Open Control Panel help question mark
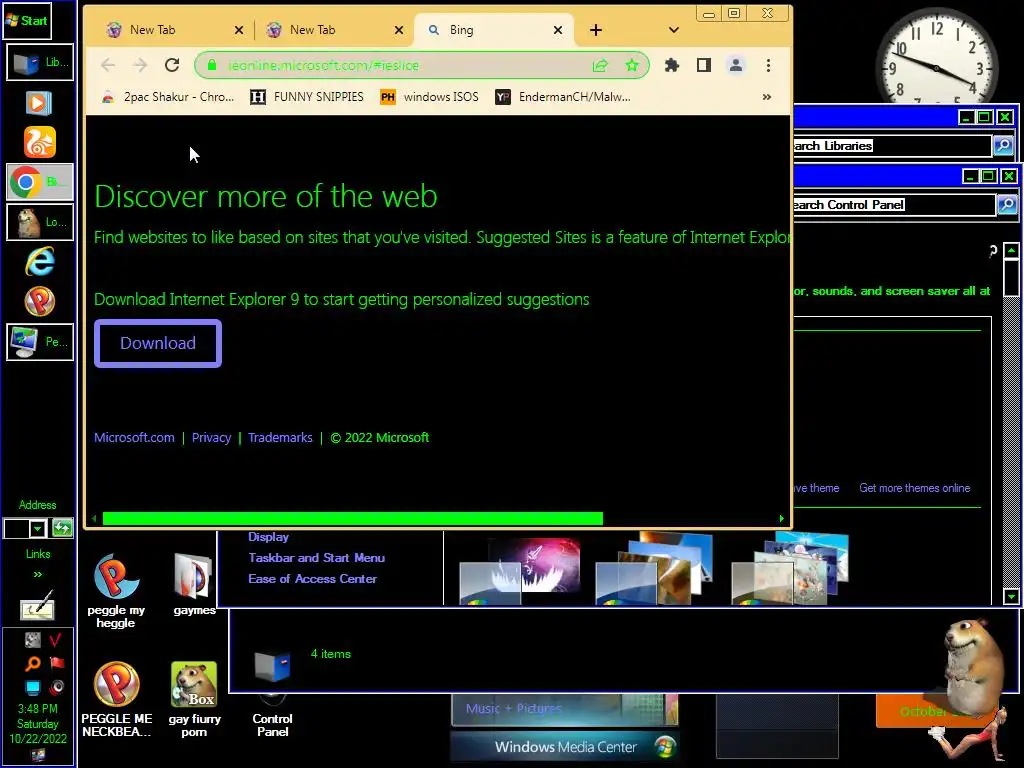The width and height of the screenshot is (1024, 768). [993, 250]
